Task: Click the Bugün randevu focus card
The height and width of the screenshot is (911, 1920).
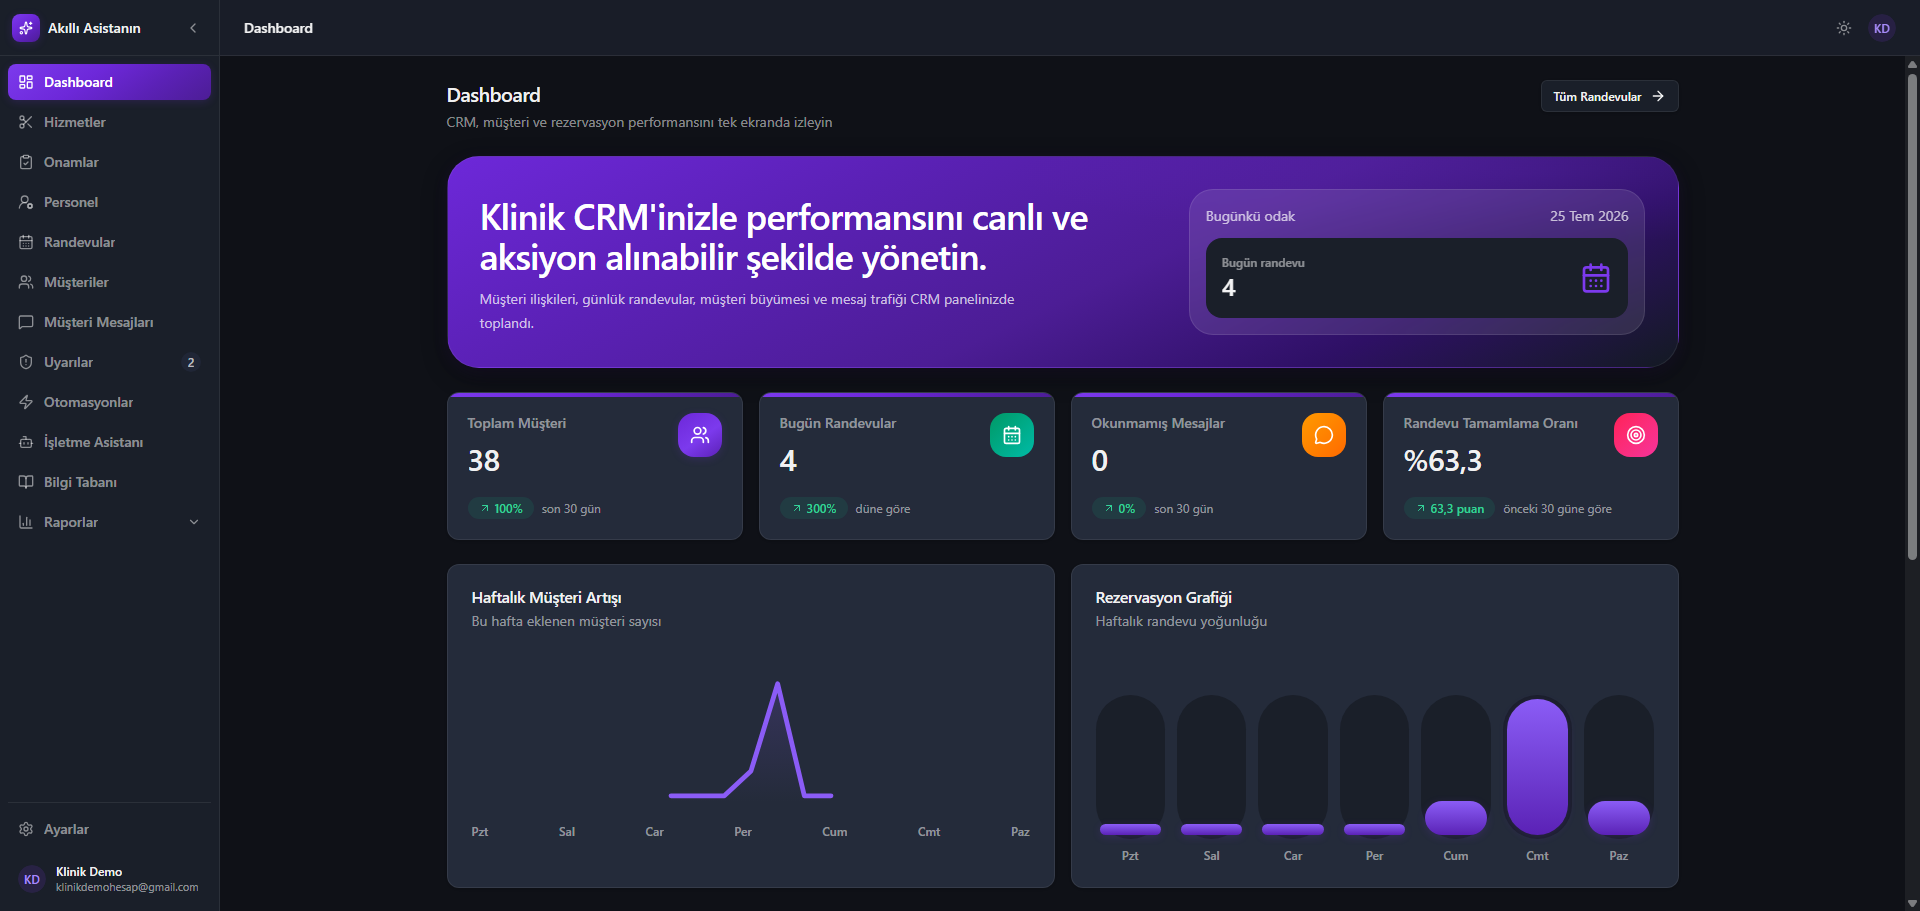Action: click(1416, 278)
